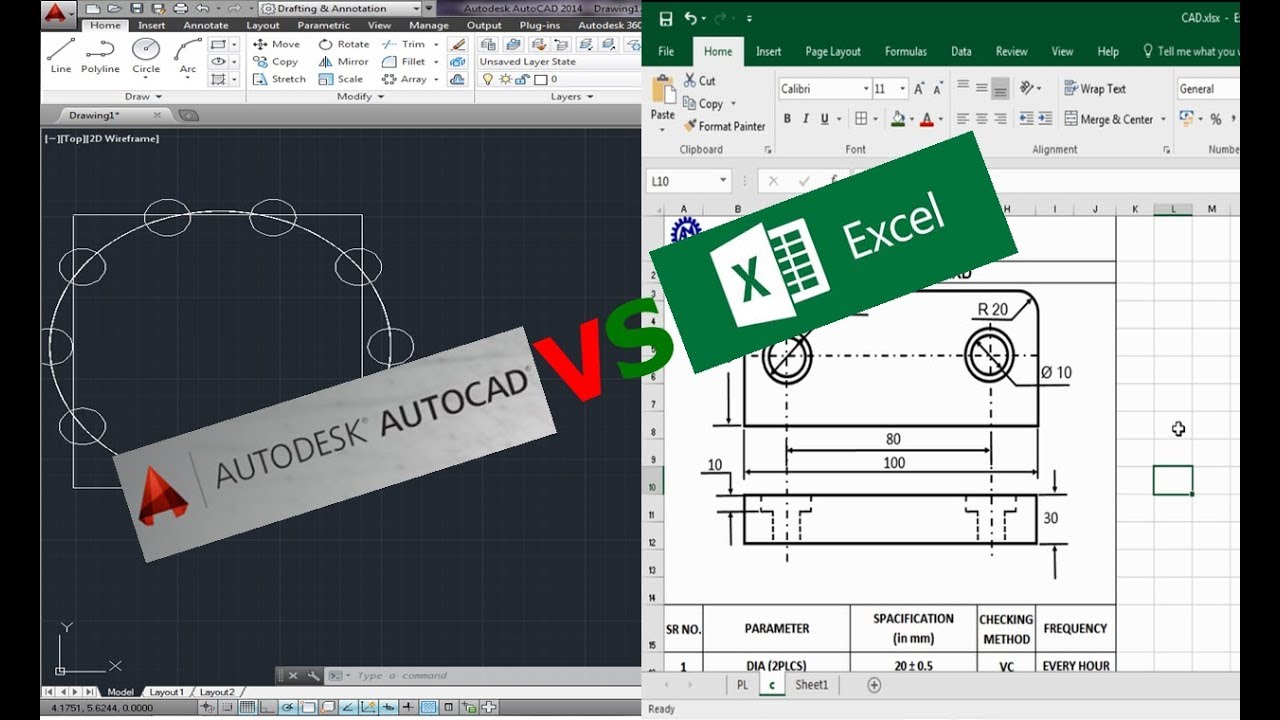Click the layer 0 color swatch in AutoCAD

click(543, 79)
